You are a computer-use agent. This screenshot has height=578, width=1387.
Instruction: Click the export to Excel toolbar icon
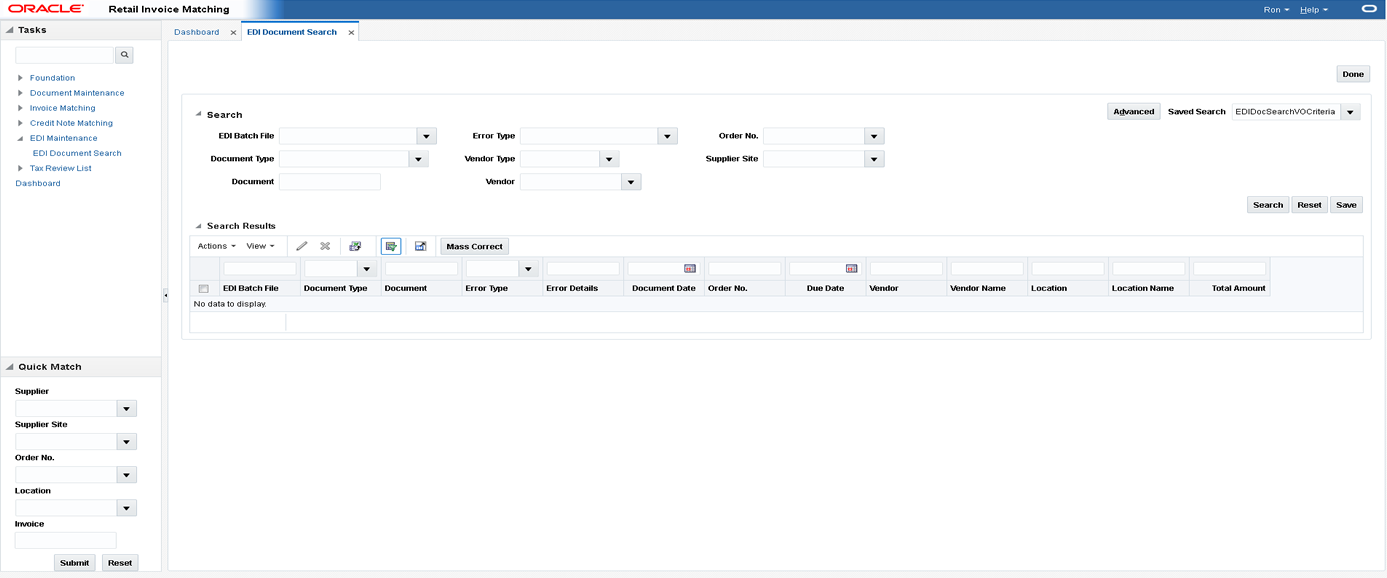[355, 246]
